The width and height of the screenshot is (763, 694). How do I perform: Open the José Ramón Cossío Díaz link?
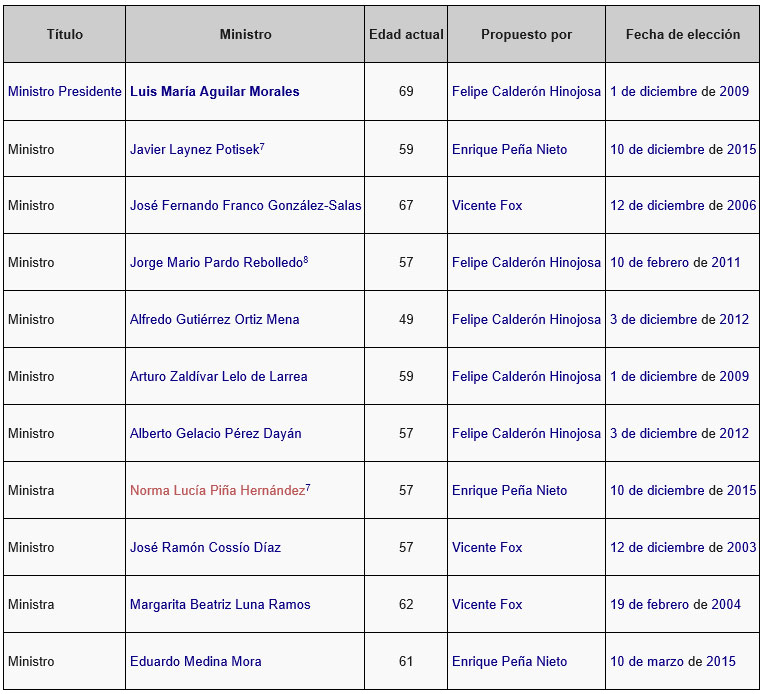pyautogui.click(x=205, y=548)
